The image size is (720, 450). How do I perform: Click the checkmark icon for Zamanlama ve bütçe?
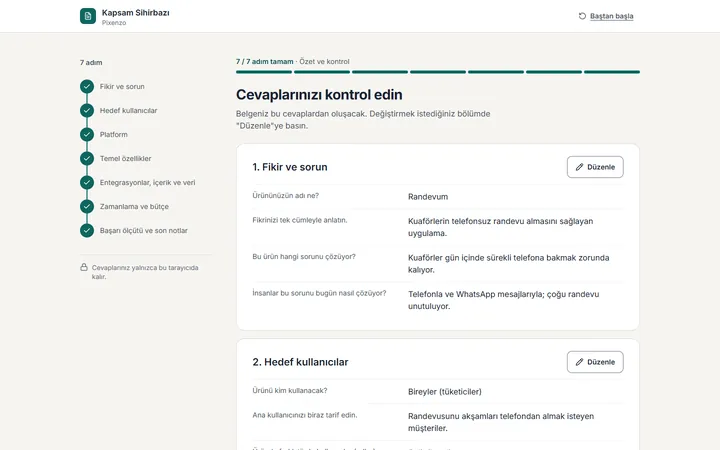pos(87,207)
